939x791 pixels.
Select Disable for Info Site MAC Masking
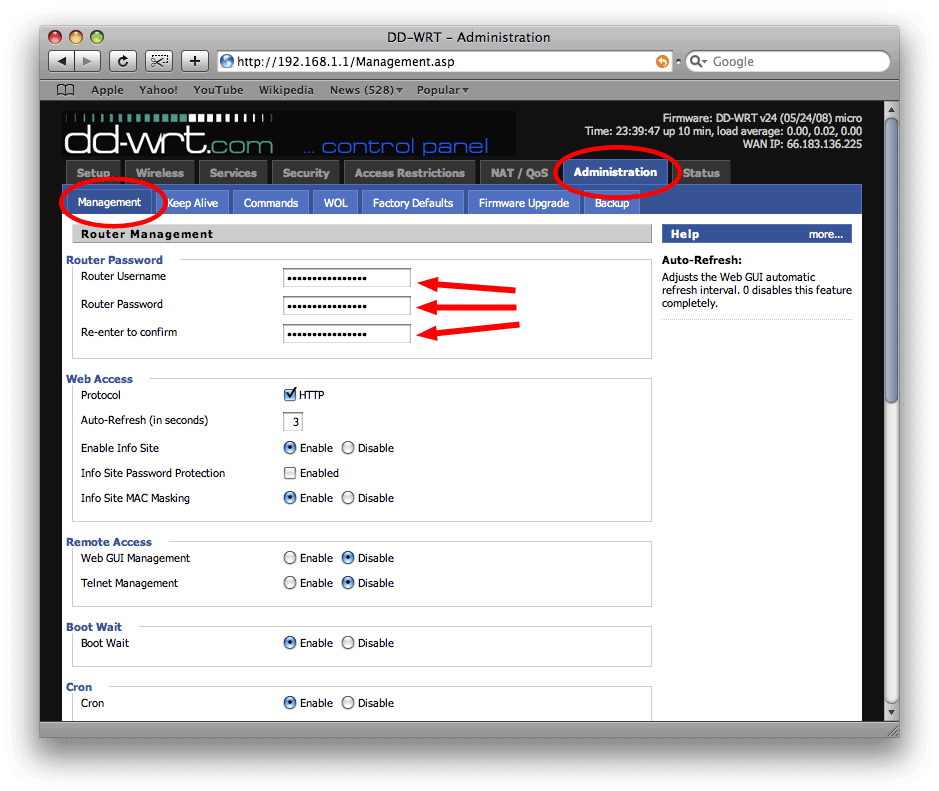(x=348, y=498)
